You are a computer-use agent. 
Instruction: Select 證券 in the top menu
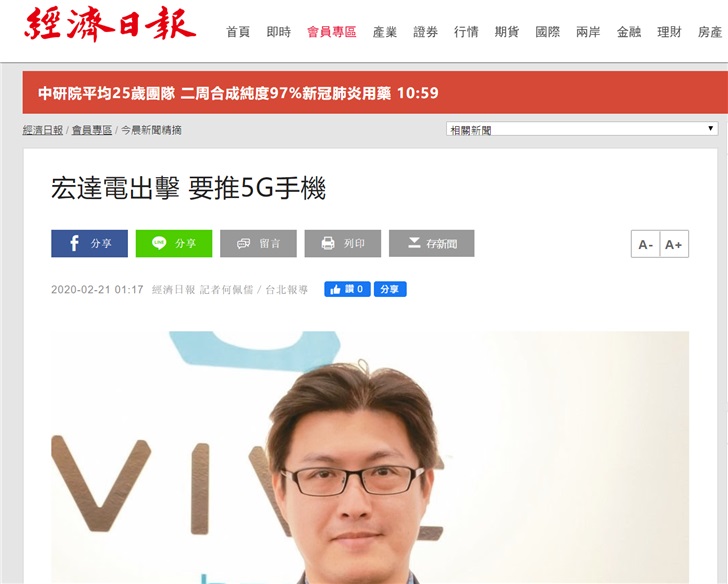[425, 32]
